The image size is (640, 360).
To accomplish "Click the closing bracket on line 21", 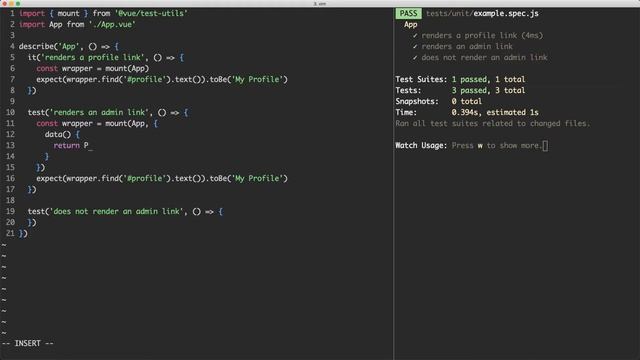I will click(x=23, y=234).
